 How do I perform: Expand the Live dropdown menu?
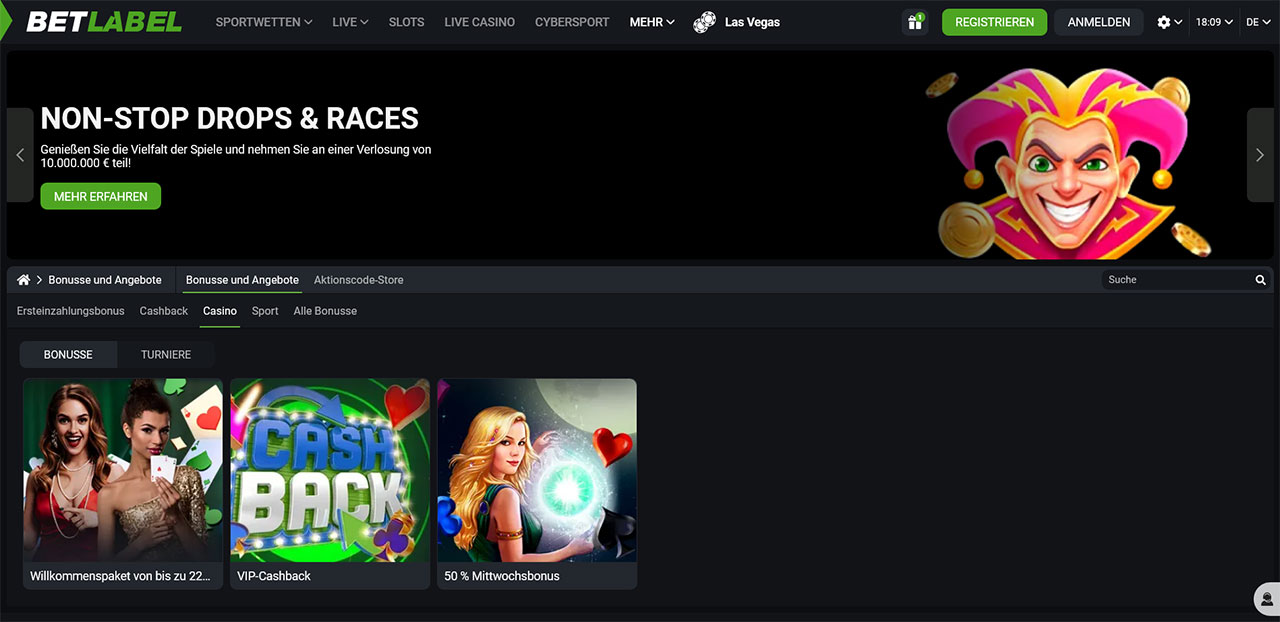click(x=350, y=22)
